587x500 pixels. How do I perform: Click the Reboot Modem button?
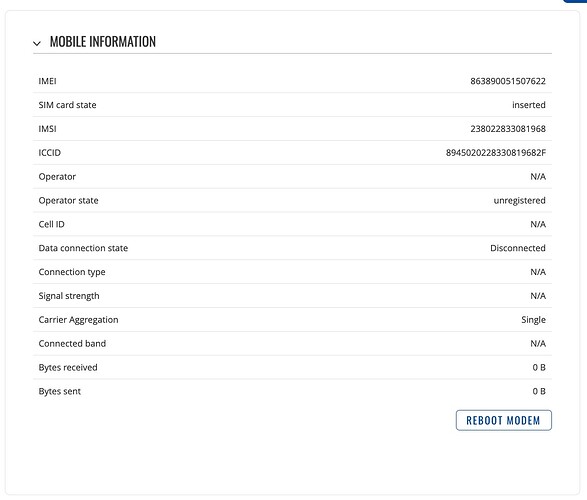(x=504, y=420)
